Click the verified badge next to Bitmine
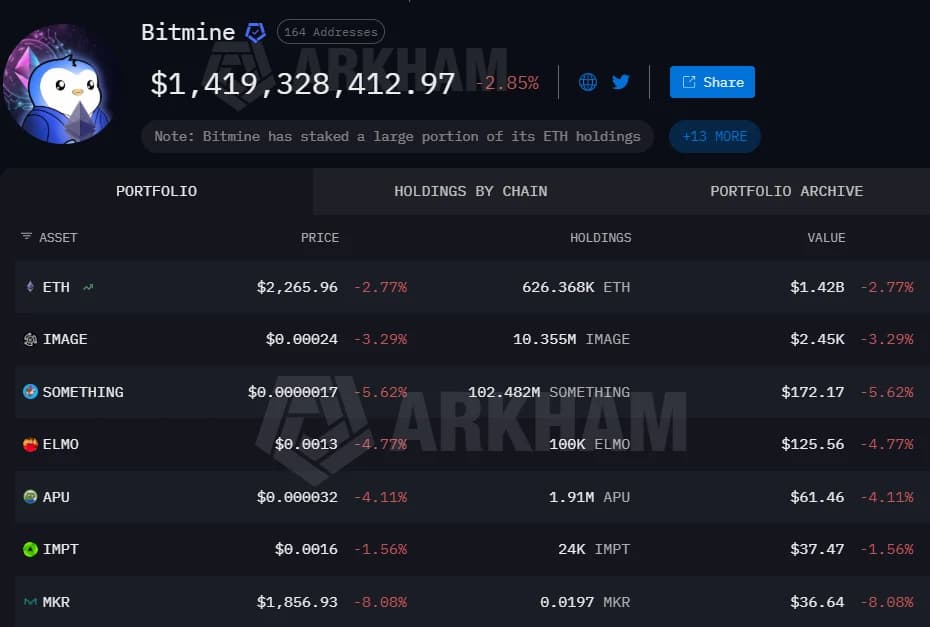The image size is (930, 627). (255, 32)
